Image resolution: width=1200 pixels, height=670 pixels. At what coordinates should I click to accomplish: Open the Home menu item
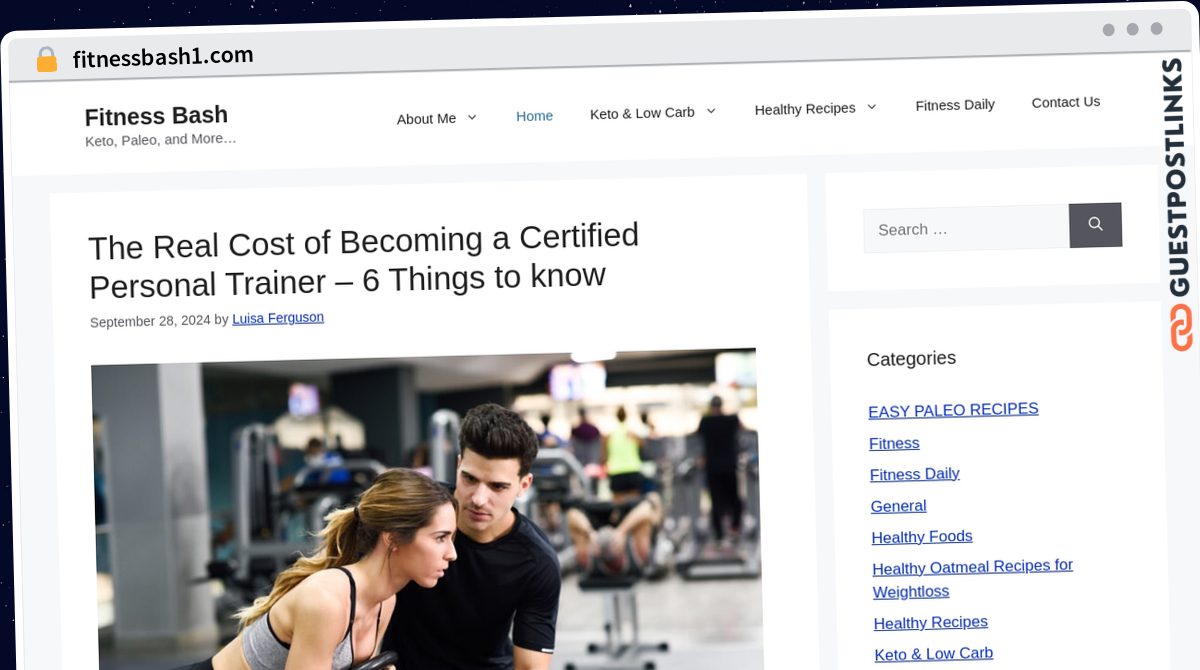click(x=534, y=116)
